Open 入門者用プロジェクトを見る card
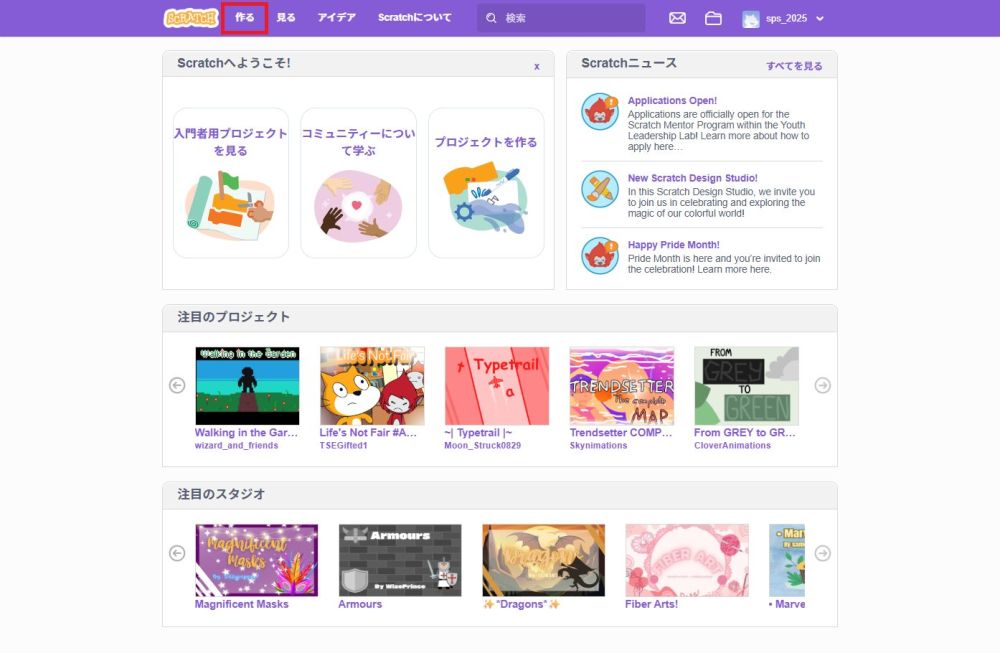1000x653 pixels. [231, 183]
